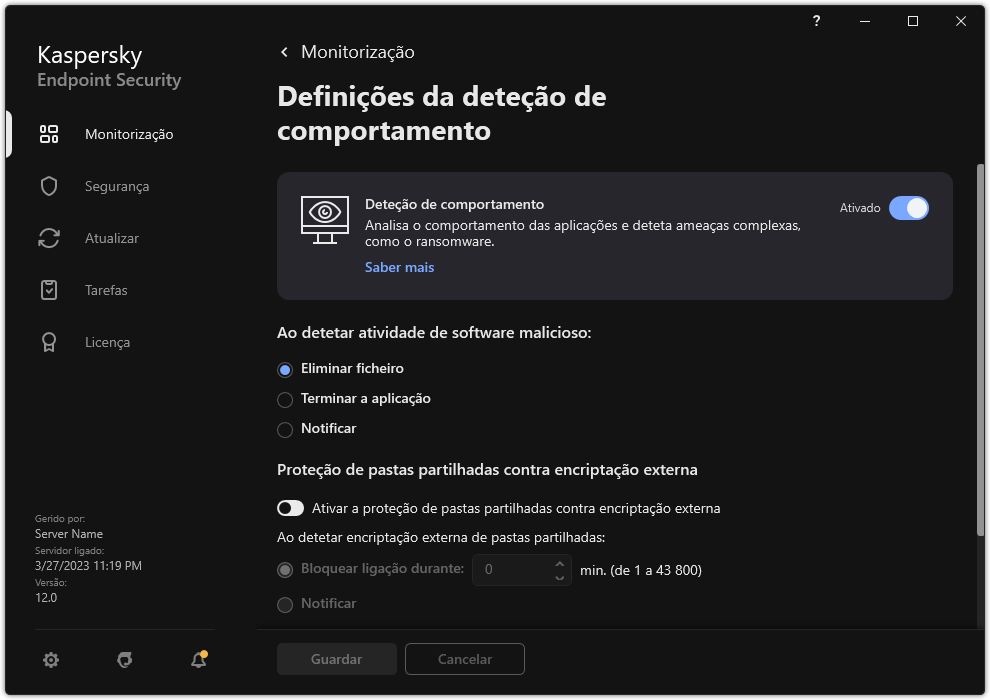Select Notificar under malicious software actions

point(285,428)
